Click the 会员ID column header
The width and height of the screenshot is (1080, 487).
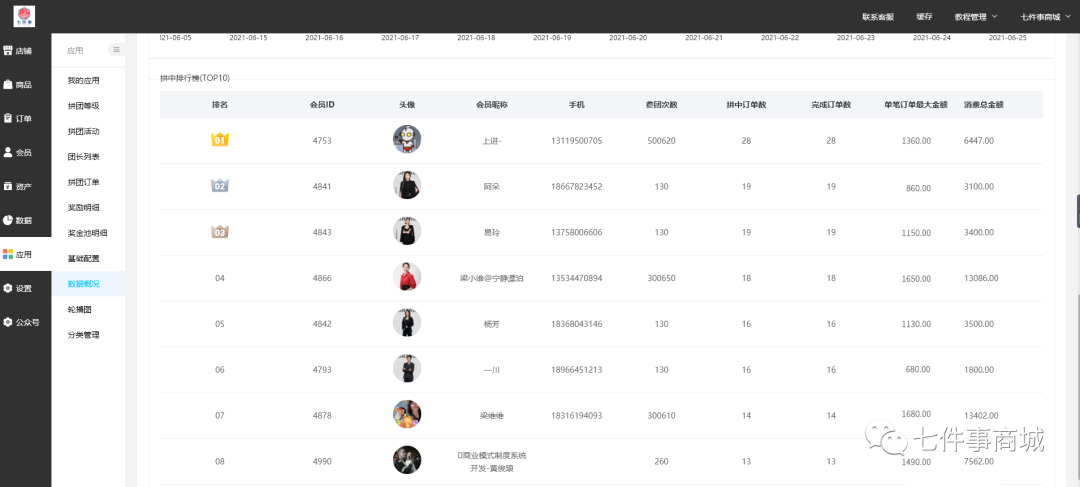[322, 105]
